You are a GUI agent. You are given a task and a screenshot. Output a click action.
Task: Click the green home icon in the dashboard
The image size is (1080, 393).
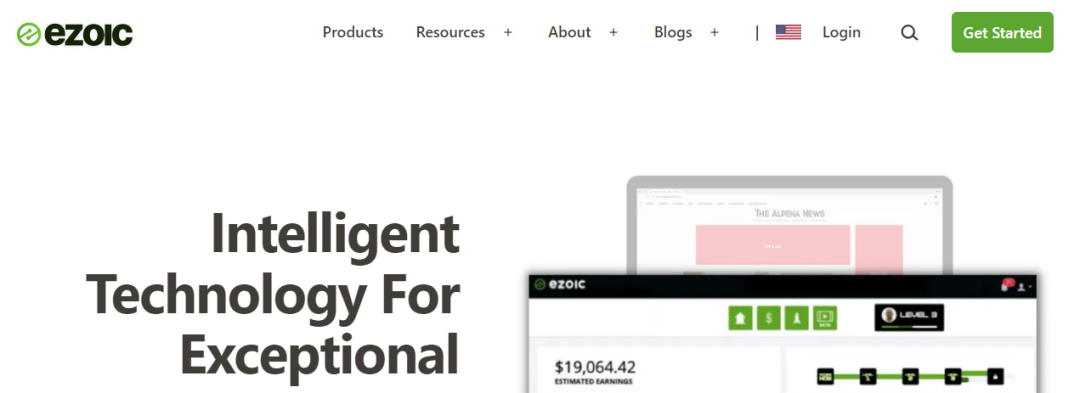click(741, 318)
